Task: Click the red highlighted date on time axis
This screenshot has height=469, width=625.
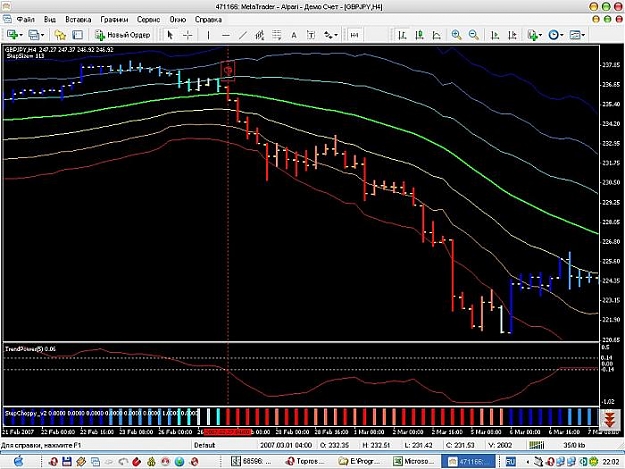Action: (227, 432)
